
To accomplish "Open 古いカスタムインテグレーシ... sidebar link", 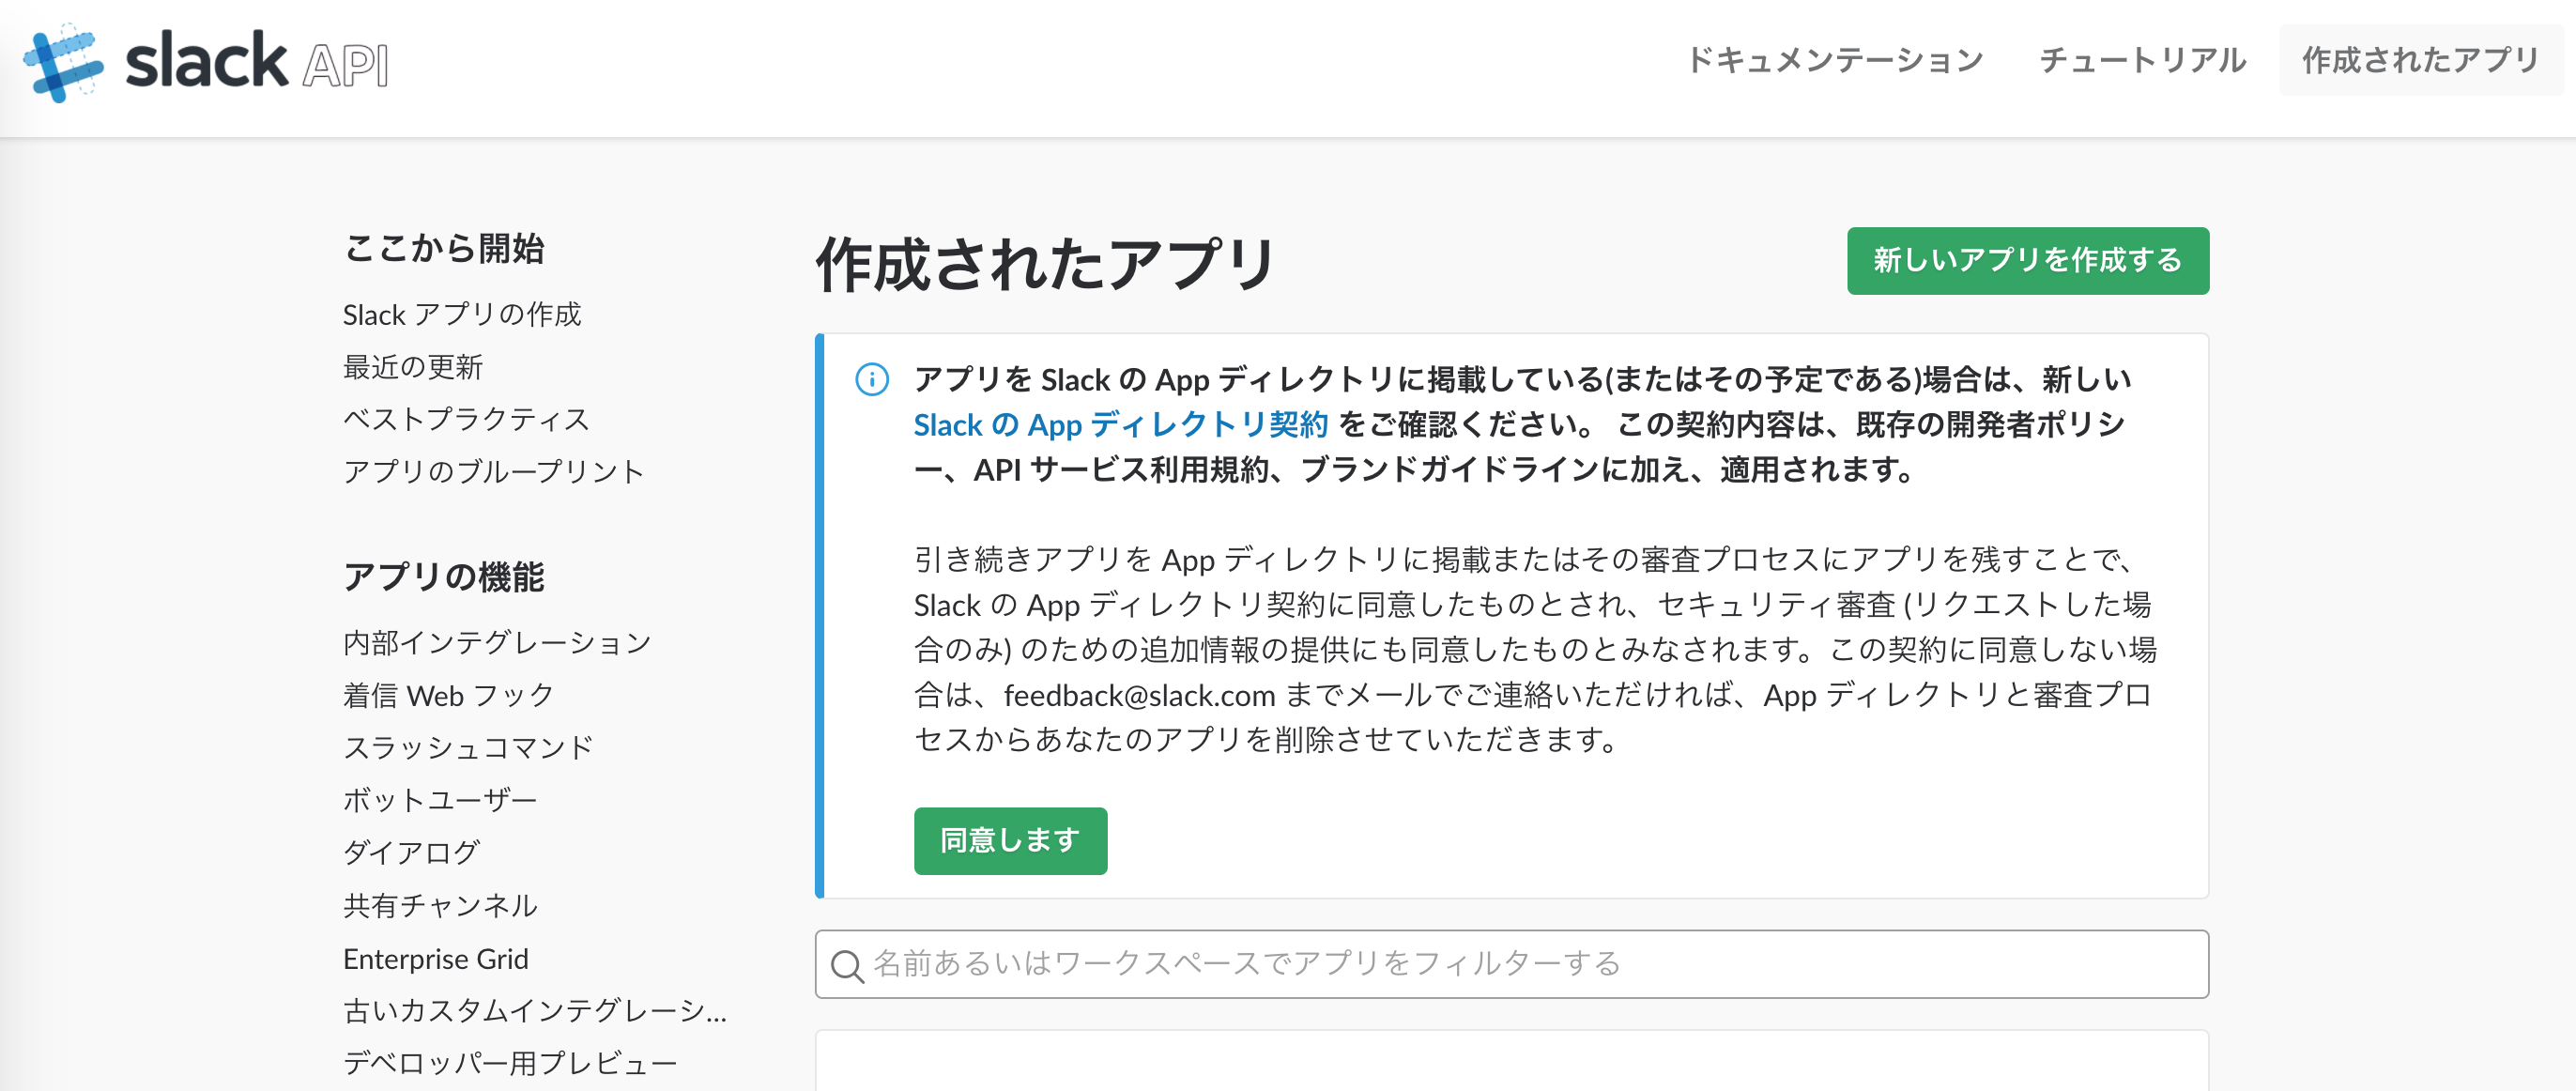I will click(x=535, y=1011).
